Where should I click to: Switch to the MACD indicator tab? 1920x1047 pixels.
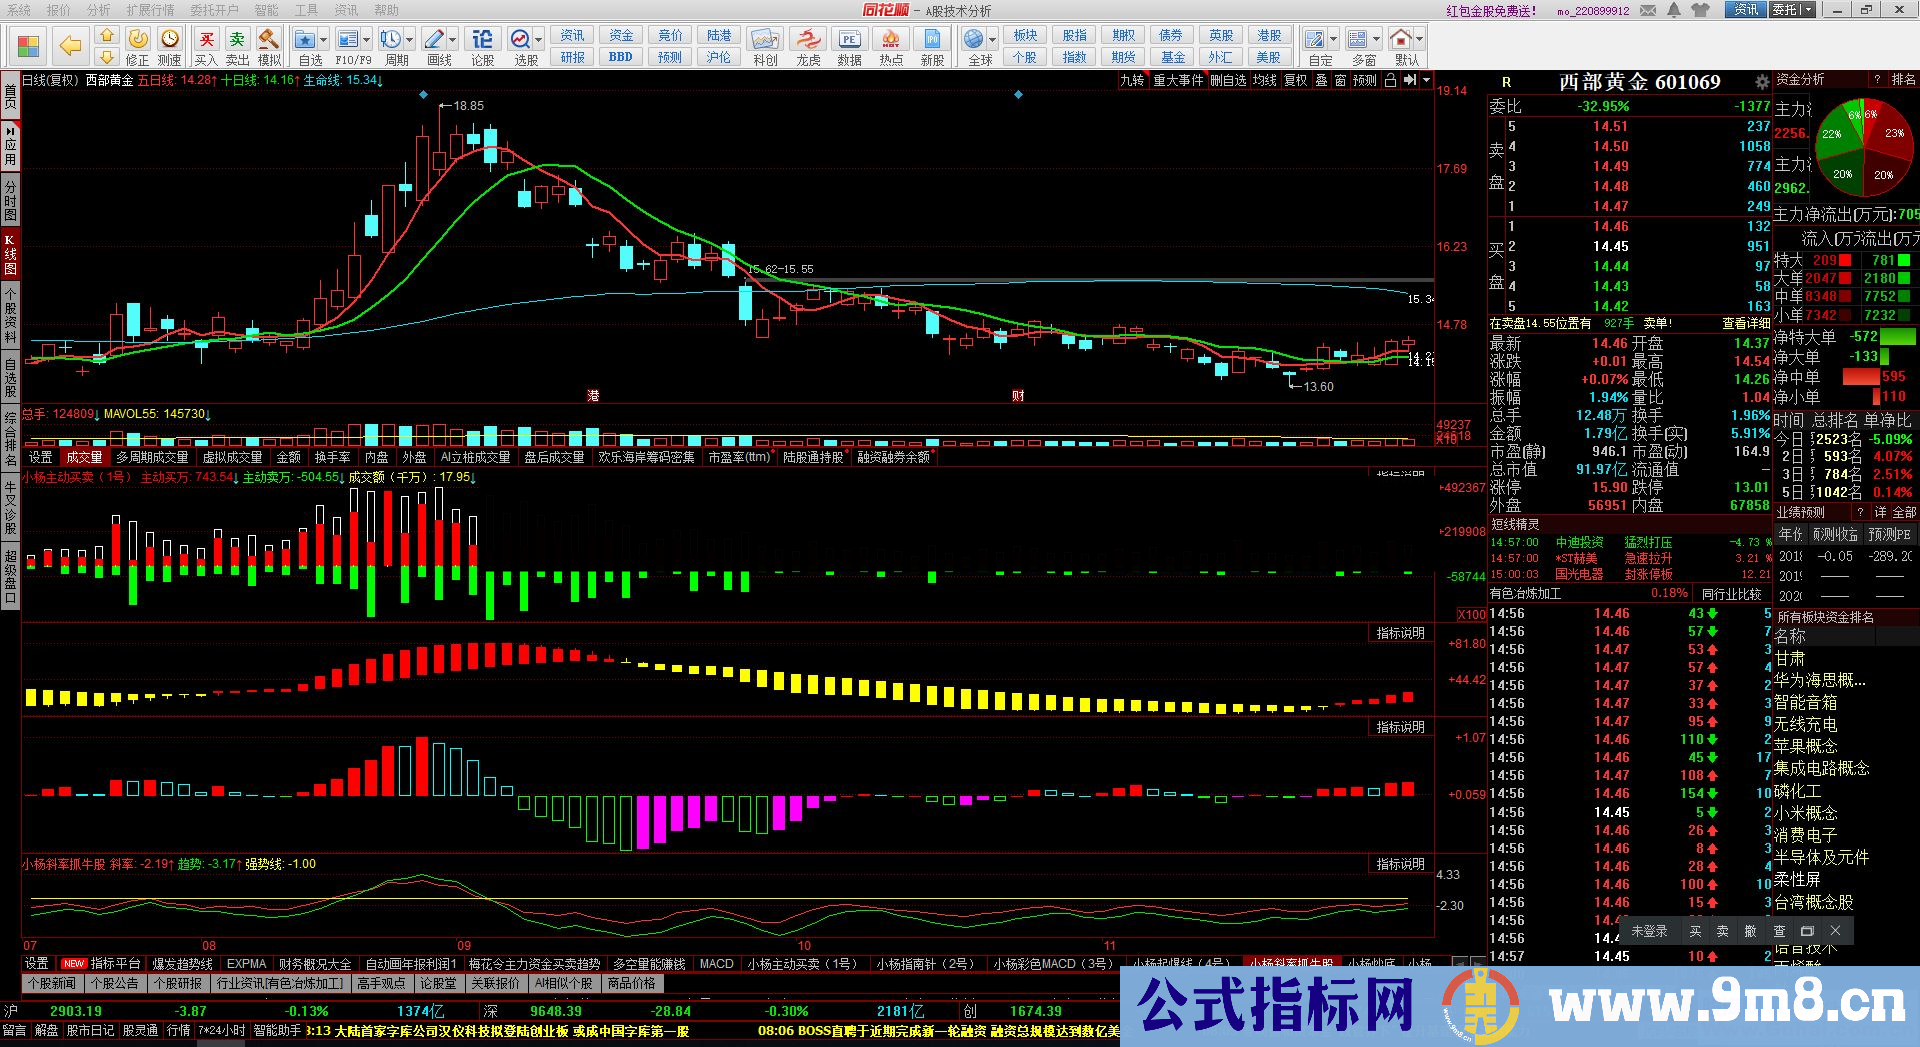[x=717, y=963]
